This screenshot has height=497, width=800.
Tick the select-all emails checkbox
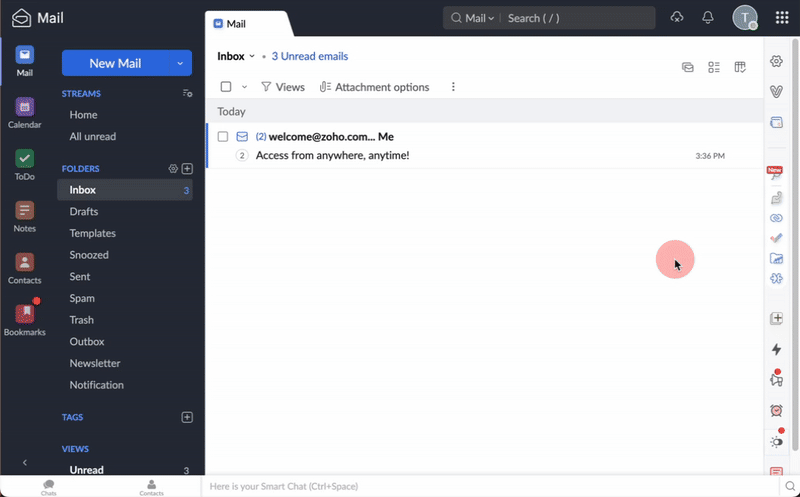click(226, 87)
